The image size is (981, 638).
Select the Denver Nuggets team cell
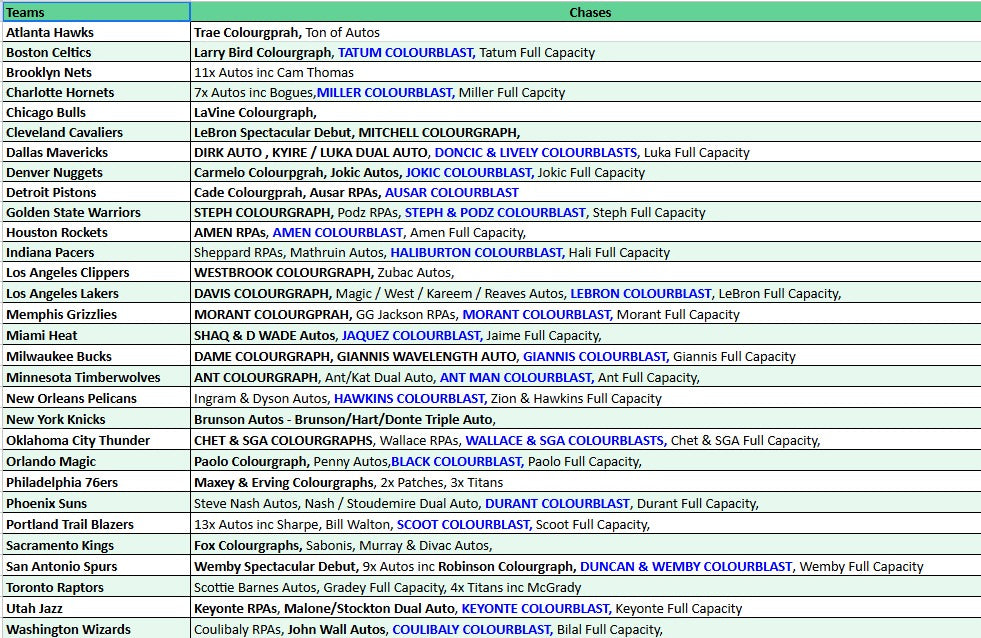[x=96, y=172]
